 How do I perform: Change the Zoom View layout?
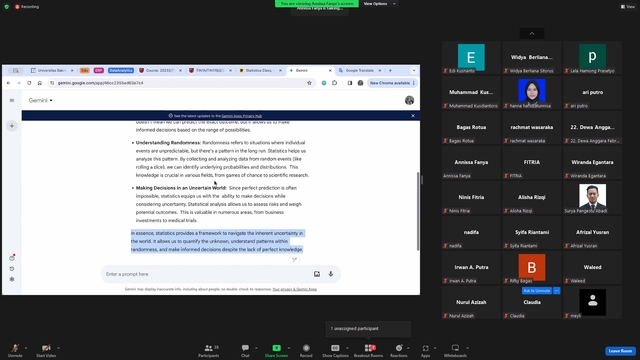tap(628, 7)
